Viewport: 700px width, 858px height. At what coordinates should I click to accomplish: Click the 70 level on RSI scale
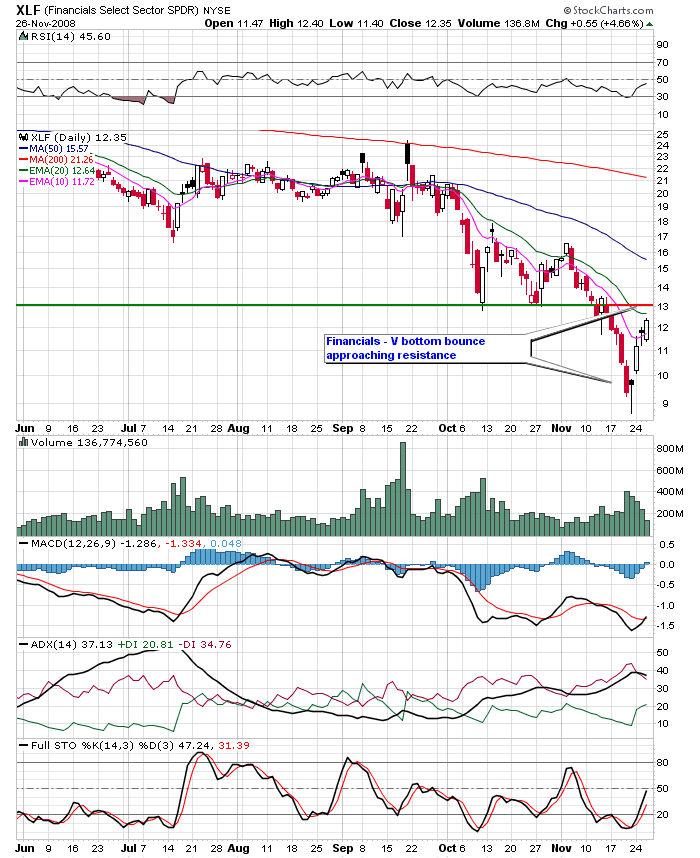coord(662,63)
